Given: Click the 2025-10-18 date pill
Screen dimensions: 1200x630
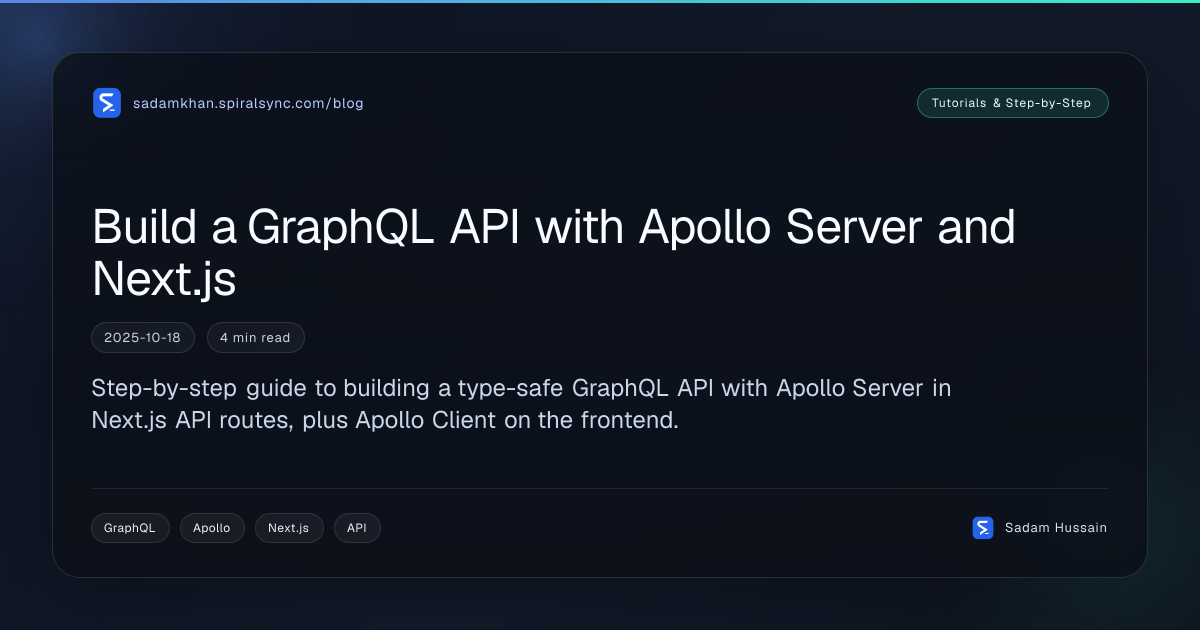Looking at the screenshot, I should (142, 338).
